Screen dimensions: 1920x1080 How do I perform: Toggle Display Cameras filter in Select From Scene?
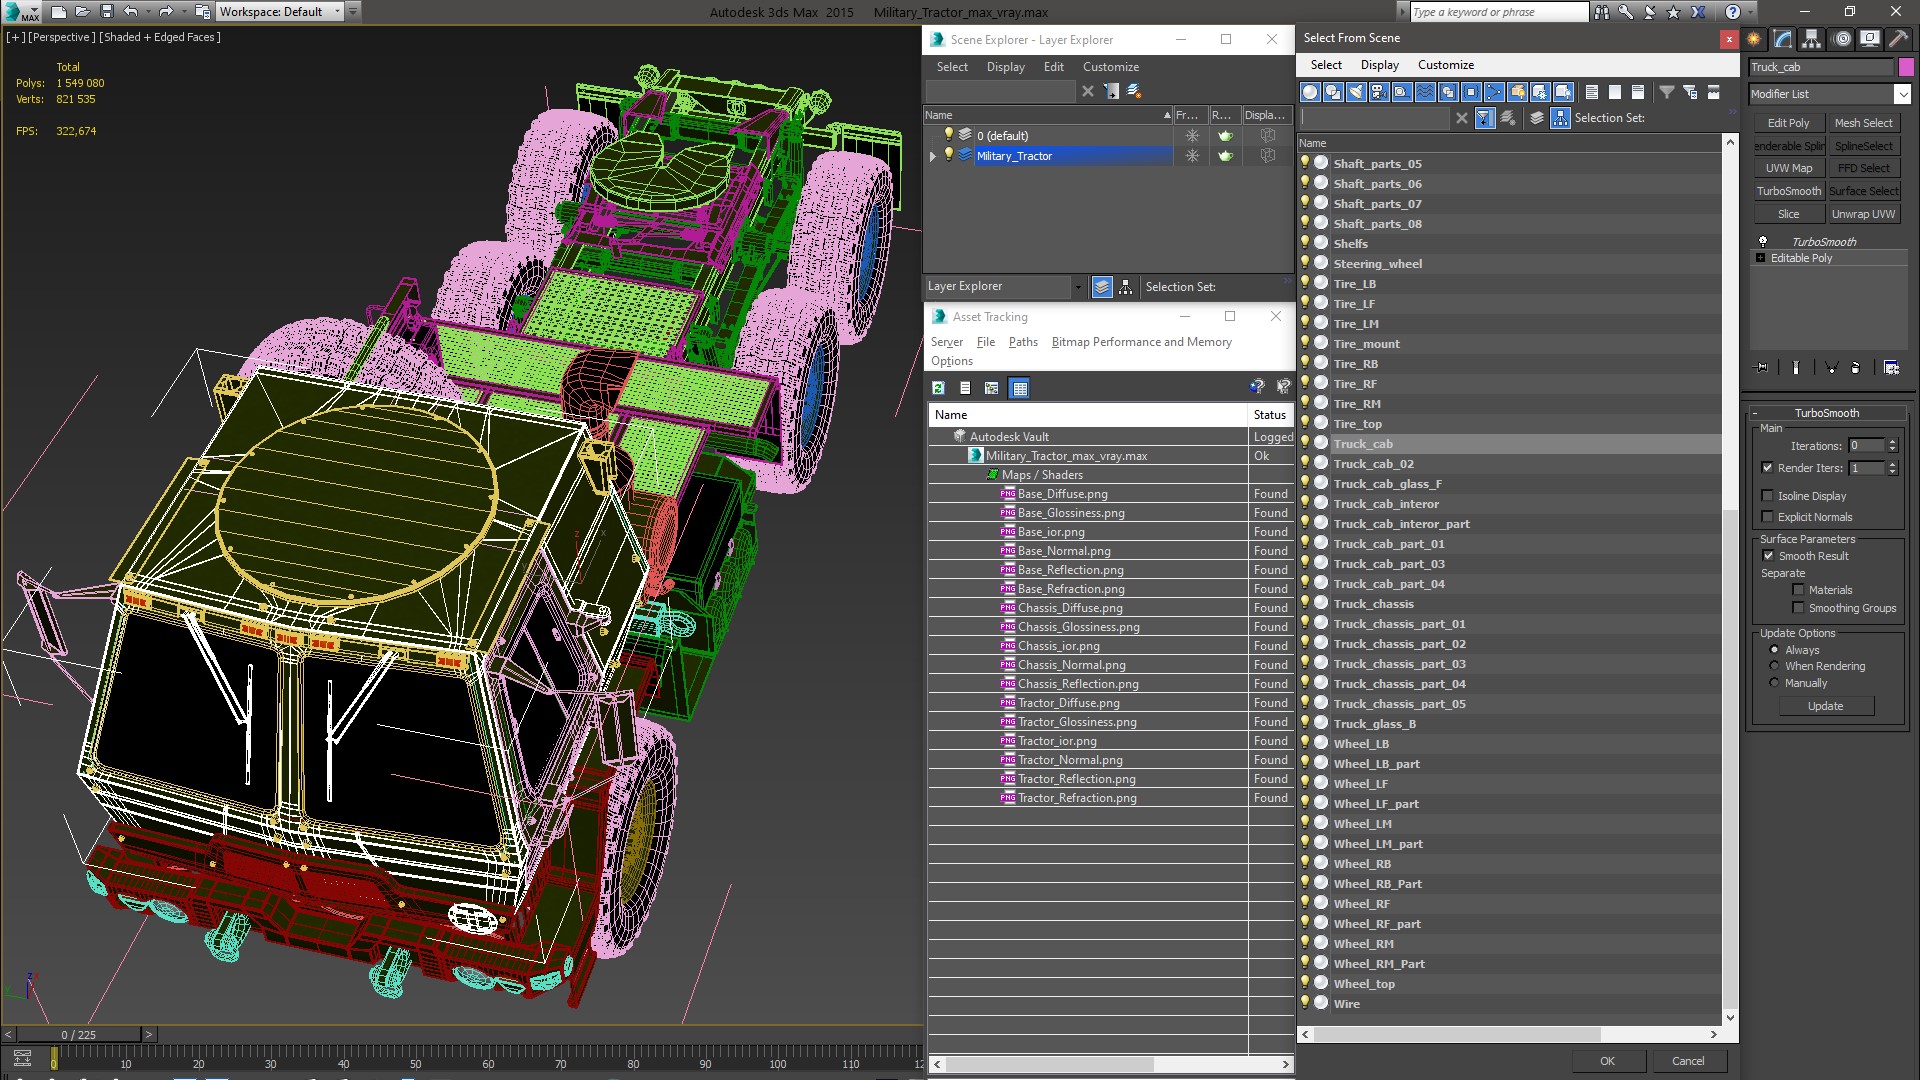(x=1379, y=92)
